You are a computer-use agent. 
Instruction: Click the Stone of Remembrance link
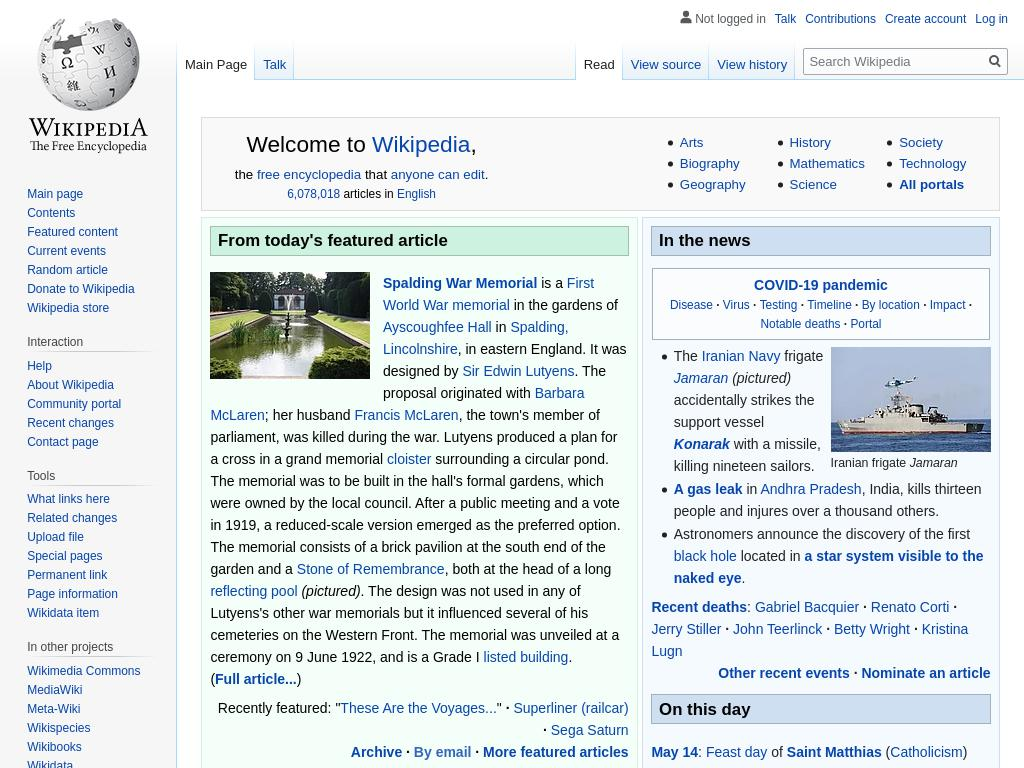[370, 569]
